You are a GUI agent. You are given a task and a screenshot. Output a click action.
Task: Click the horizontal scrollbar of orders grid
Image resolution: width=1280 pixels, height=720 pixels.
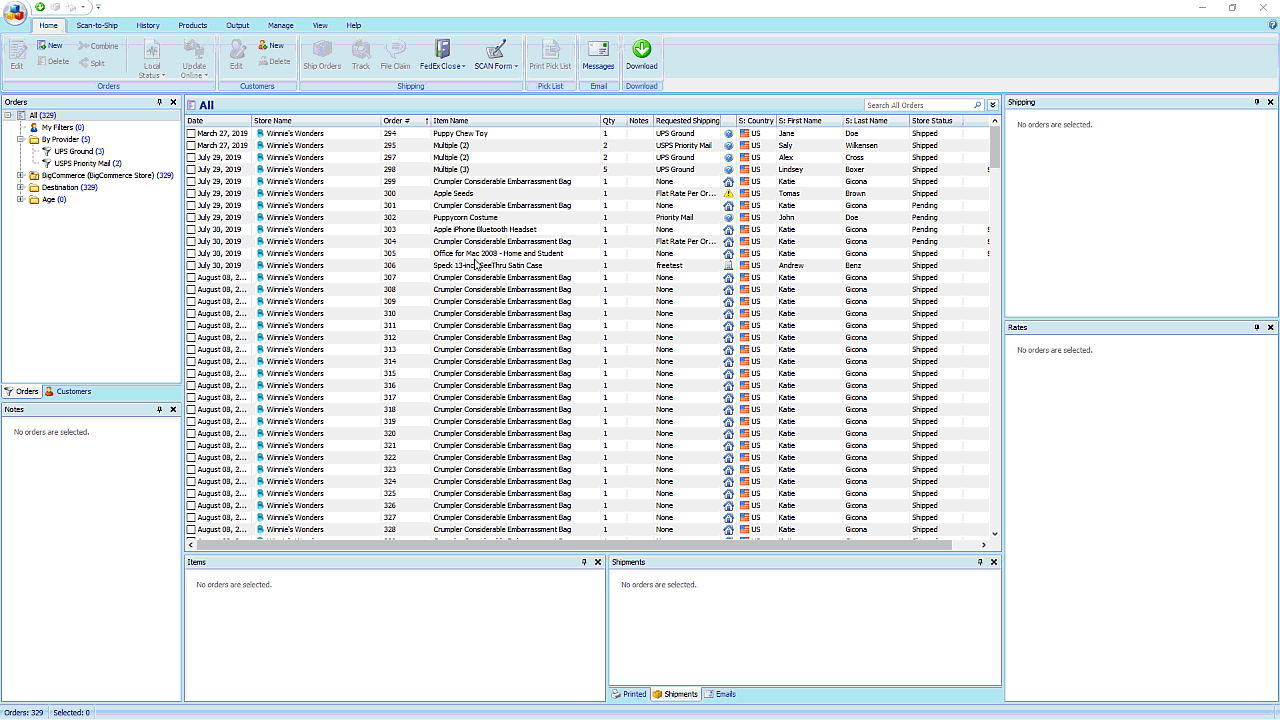575,545
